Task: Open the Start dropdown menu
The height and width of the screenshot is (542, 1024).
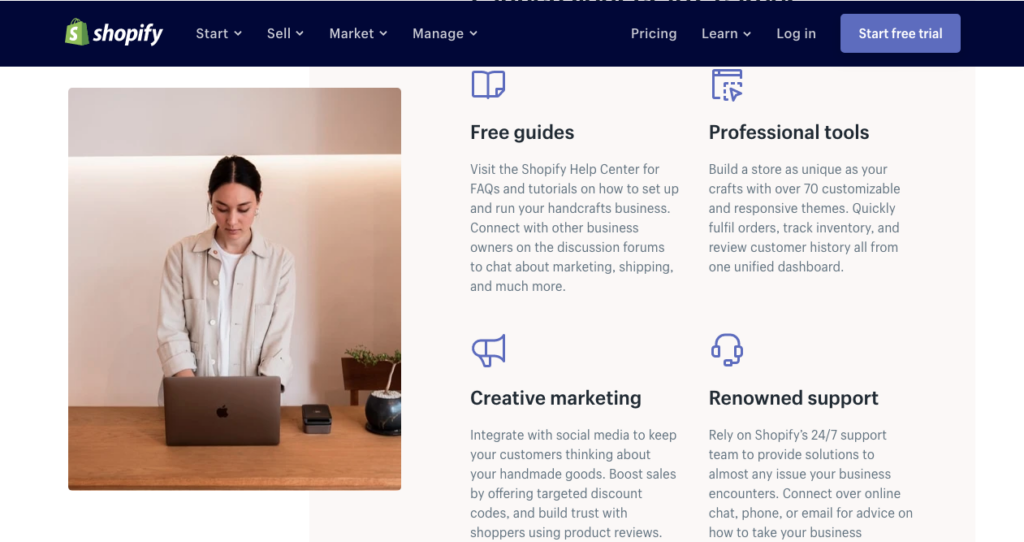Action: (218, 33)
